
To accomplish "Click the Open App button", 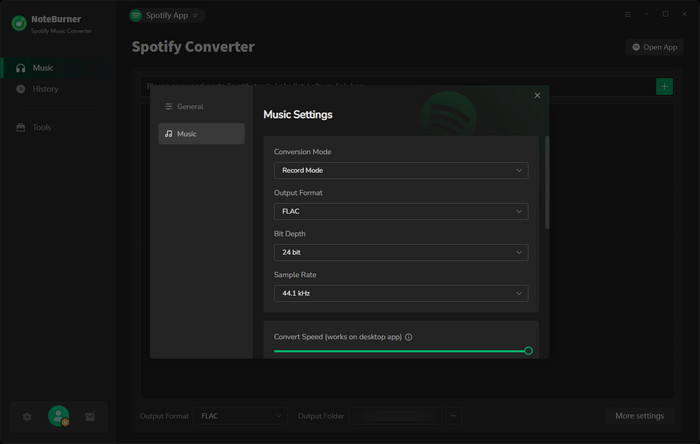I will [654, 47].
